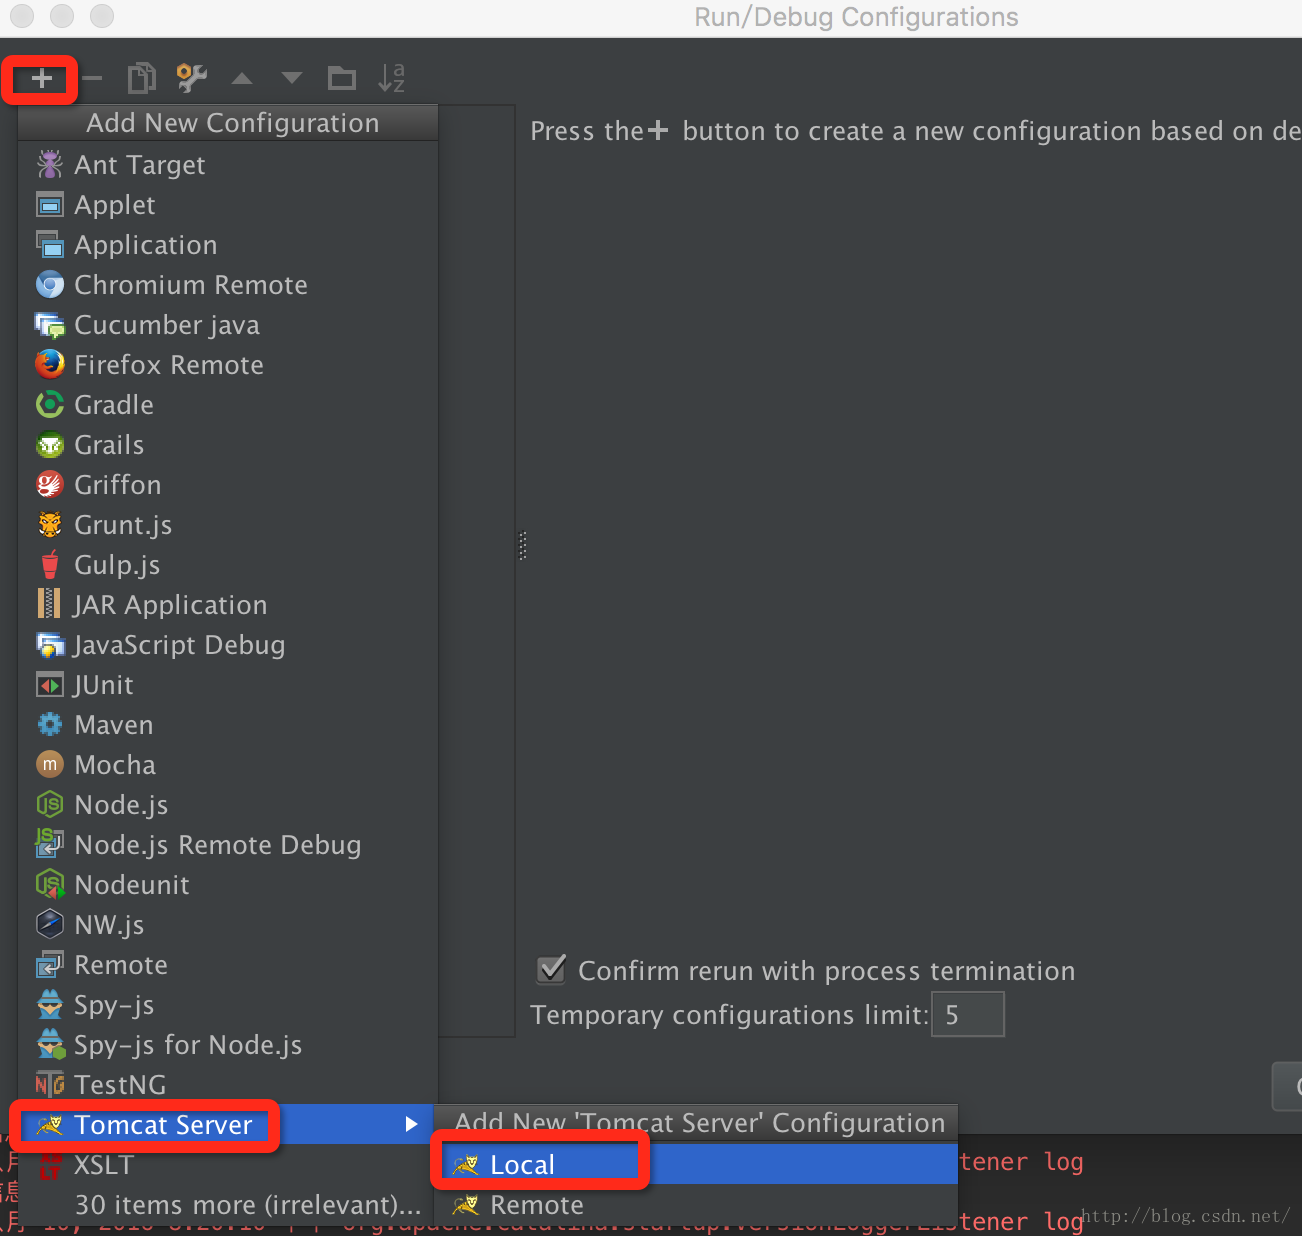This screenshot has height=1236, width=1302.
Task: Choose TestNG configuration entry
Action: pyautogui.click(x=228, y=1084)
